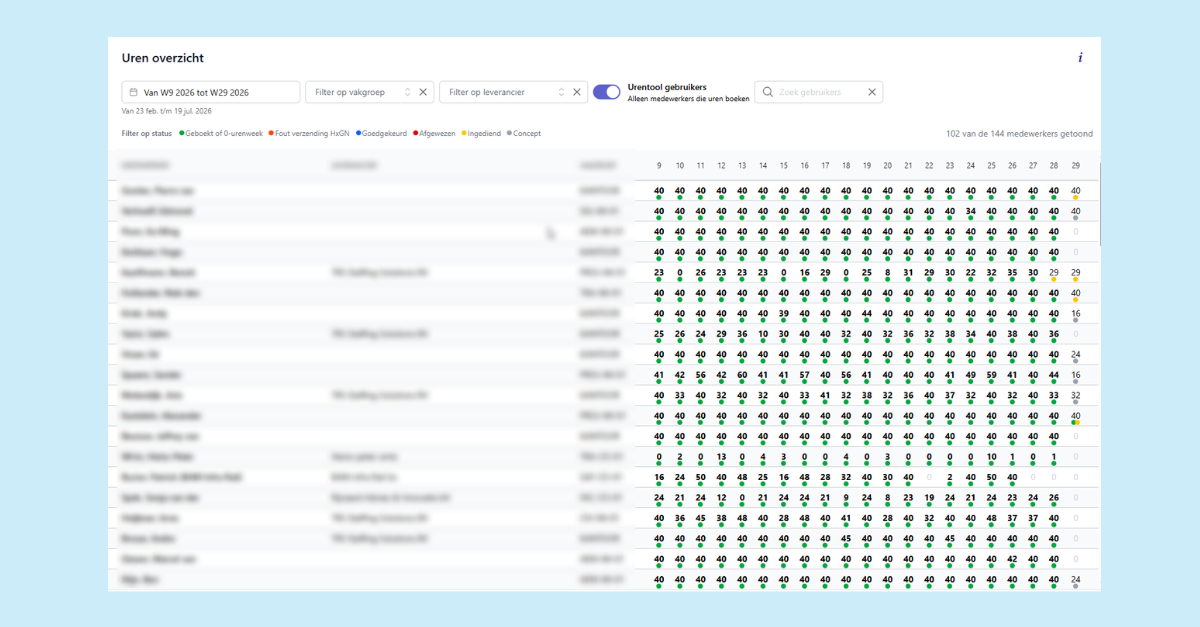Filter on status 'Goedgekeurd'
Image resolution: width=1200 pixels, height=627 pixels.
tap(380, 133)
